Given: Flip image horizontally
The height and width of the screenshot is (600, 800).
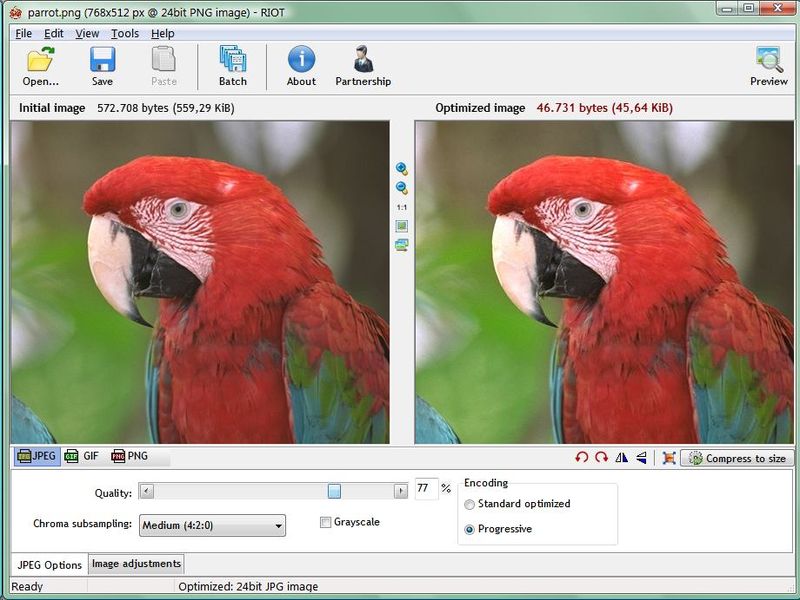Looking at the screenshot, I should coord(621,458).
